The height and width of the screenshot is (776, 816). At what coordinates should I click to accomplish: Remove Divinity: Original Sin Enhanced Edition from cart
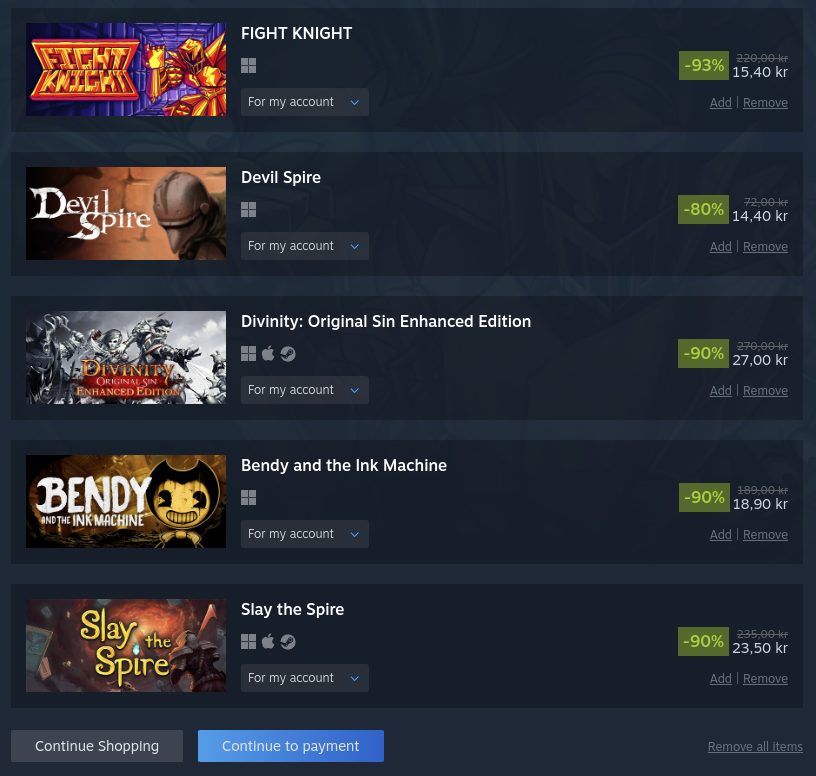[x=765, y=391]
